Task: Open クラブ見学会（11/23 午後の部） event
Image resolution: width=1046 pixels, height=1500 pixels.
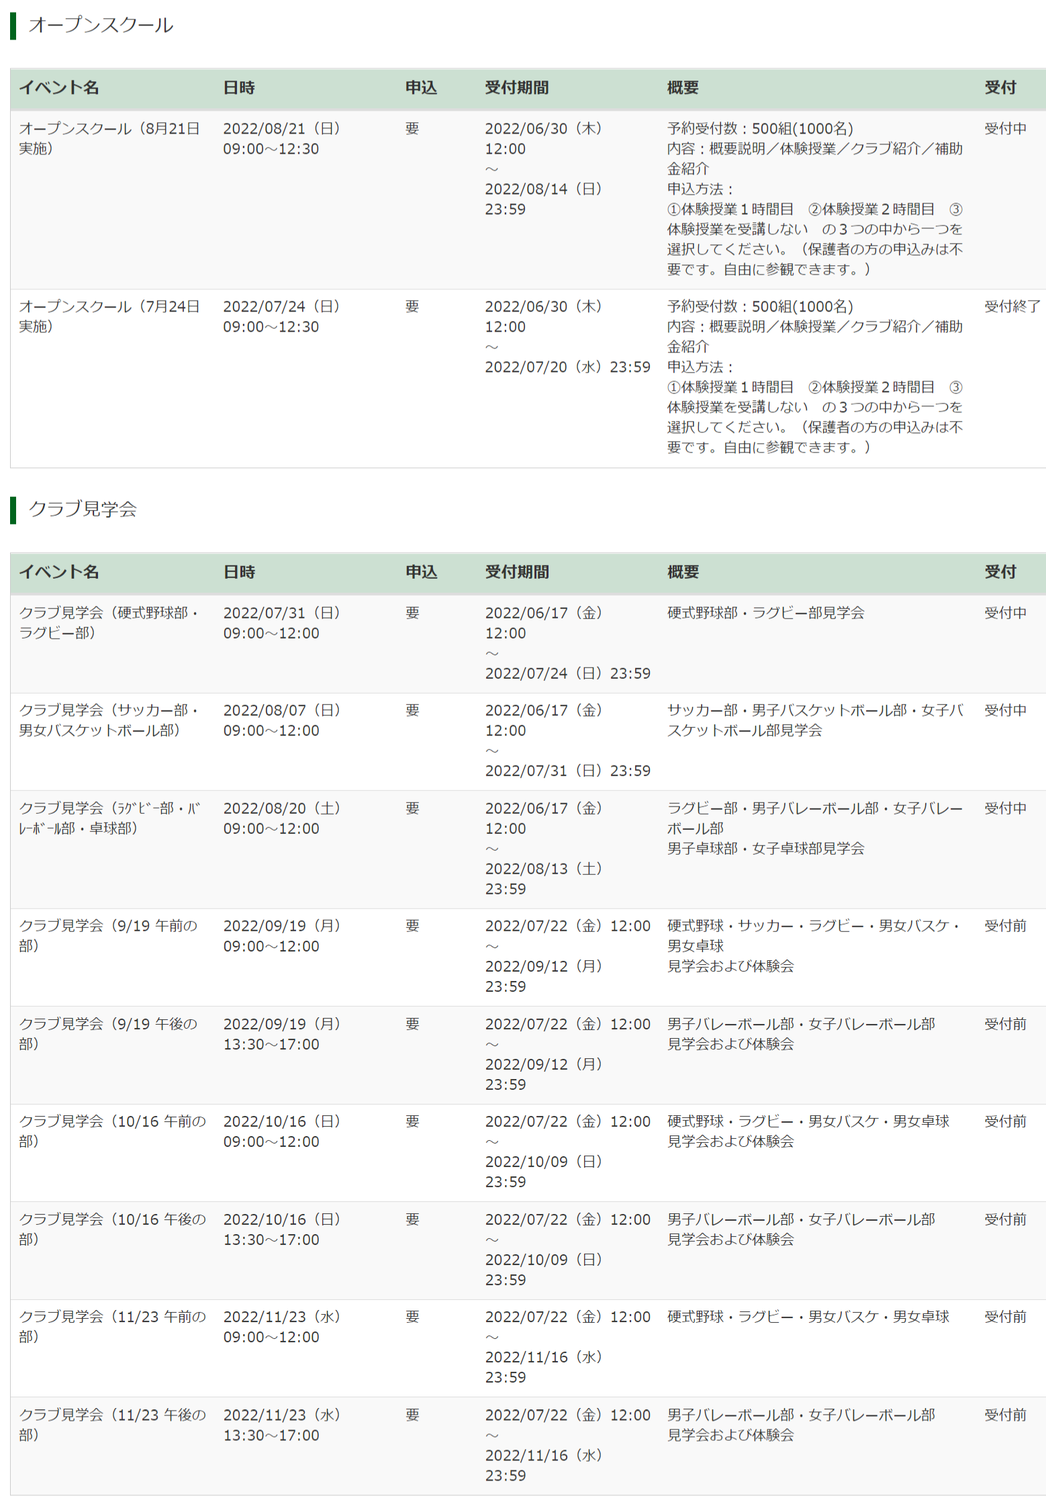Action: (x=112, y=1424)
